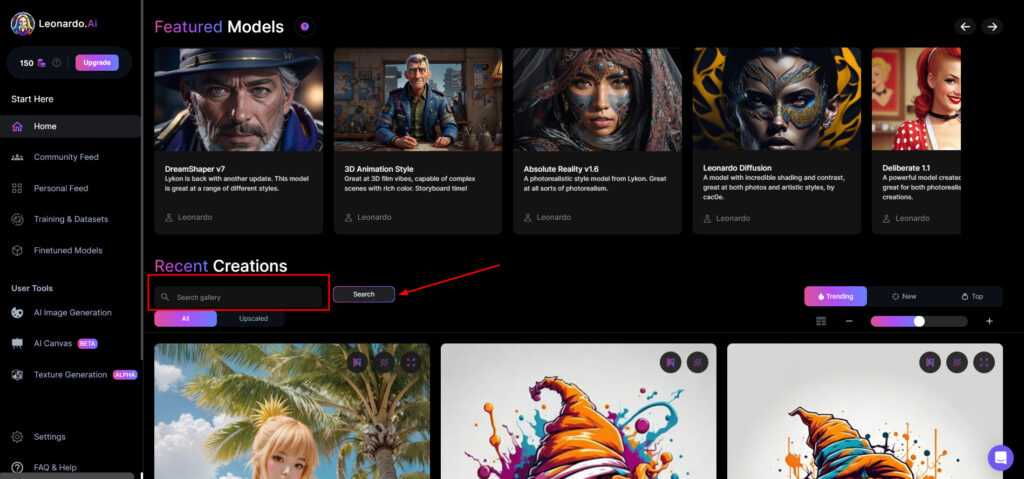Click the Featured Models help question-mark icon
Screen dimensions: 1024x479
coord(304,27)
